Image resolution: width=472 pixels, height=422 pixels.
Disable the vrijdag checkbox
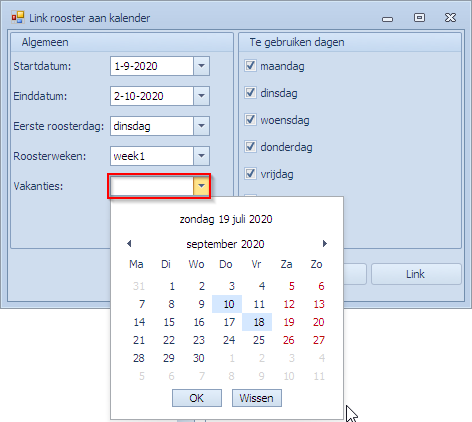[250, 173]
